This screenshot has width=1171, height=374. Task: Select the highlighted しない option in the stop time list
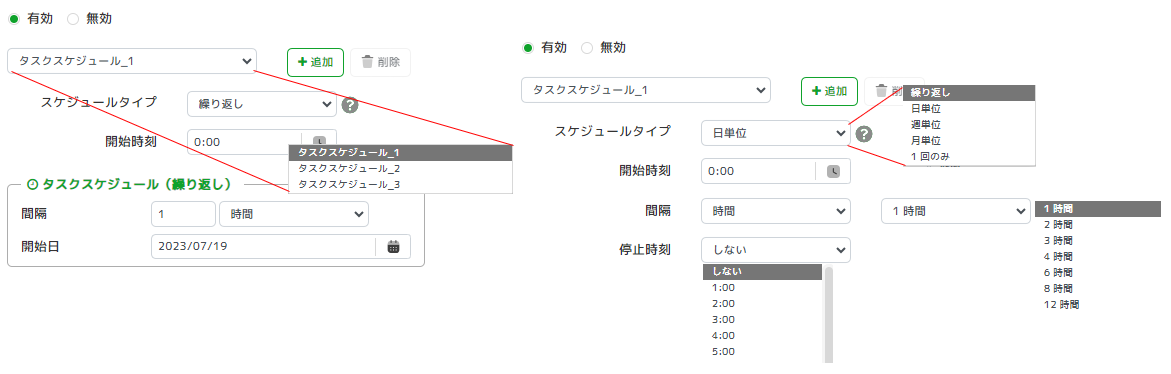[762, 272]
